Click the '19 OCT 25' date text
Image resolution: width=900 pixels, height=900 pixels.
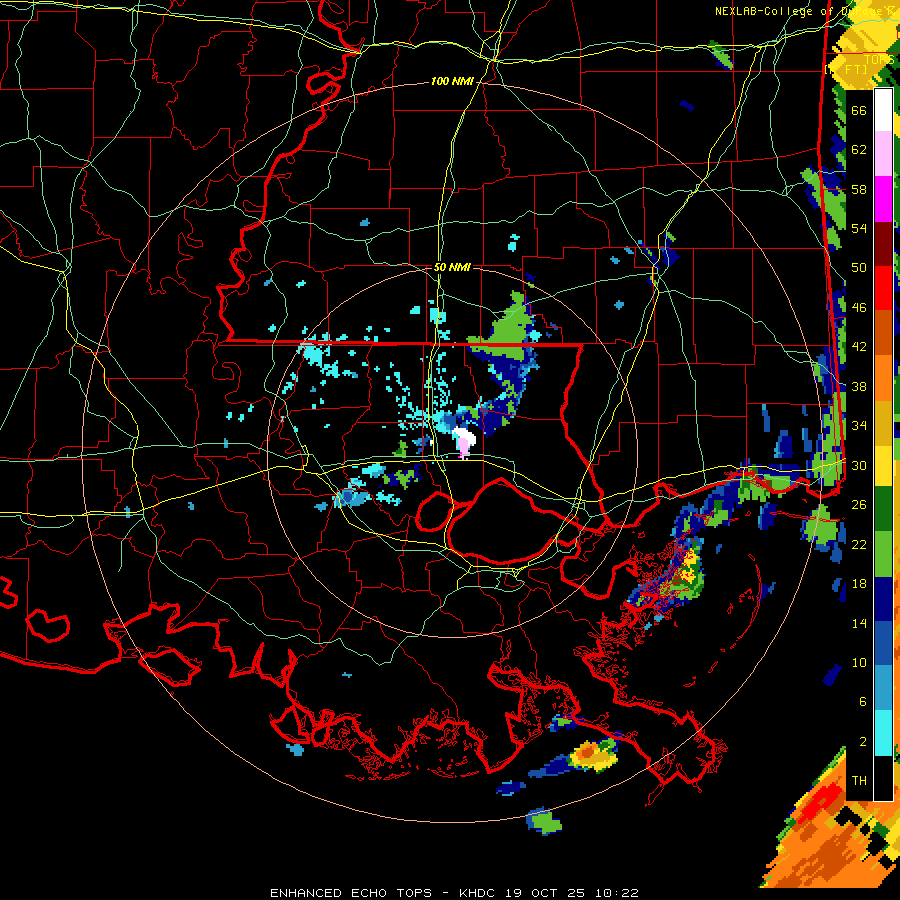pos(546,893)
